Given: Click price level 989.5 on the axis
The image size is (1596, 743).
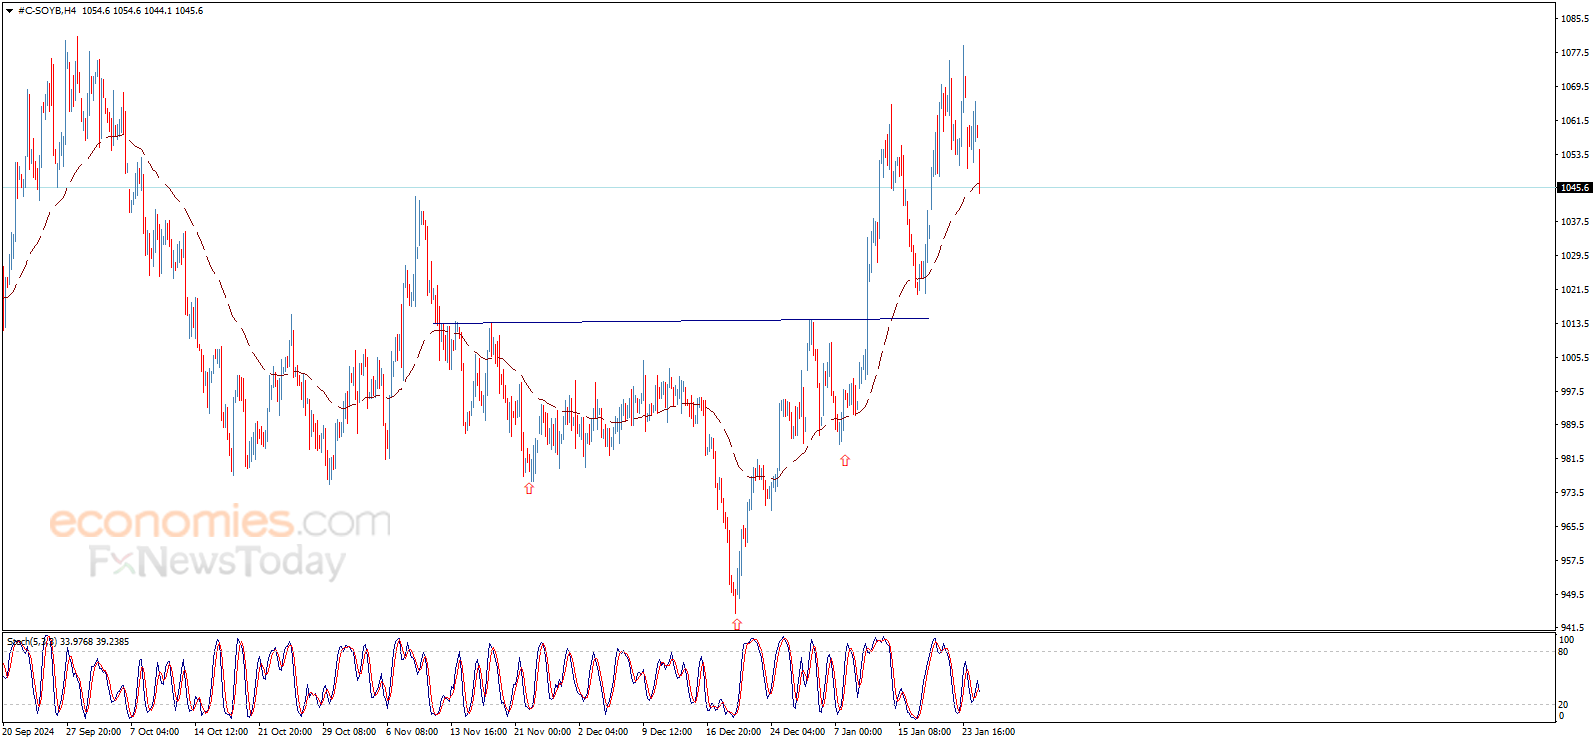Looking at the screenshot, I should (1573, 425).
